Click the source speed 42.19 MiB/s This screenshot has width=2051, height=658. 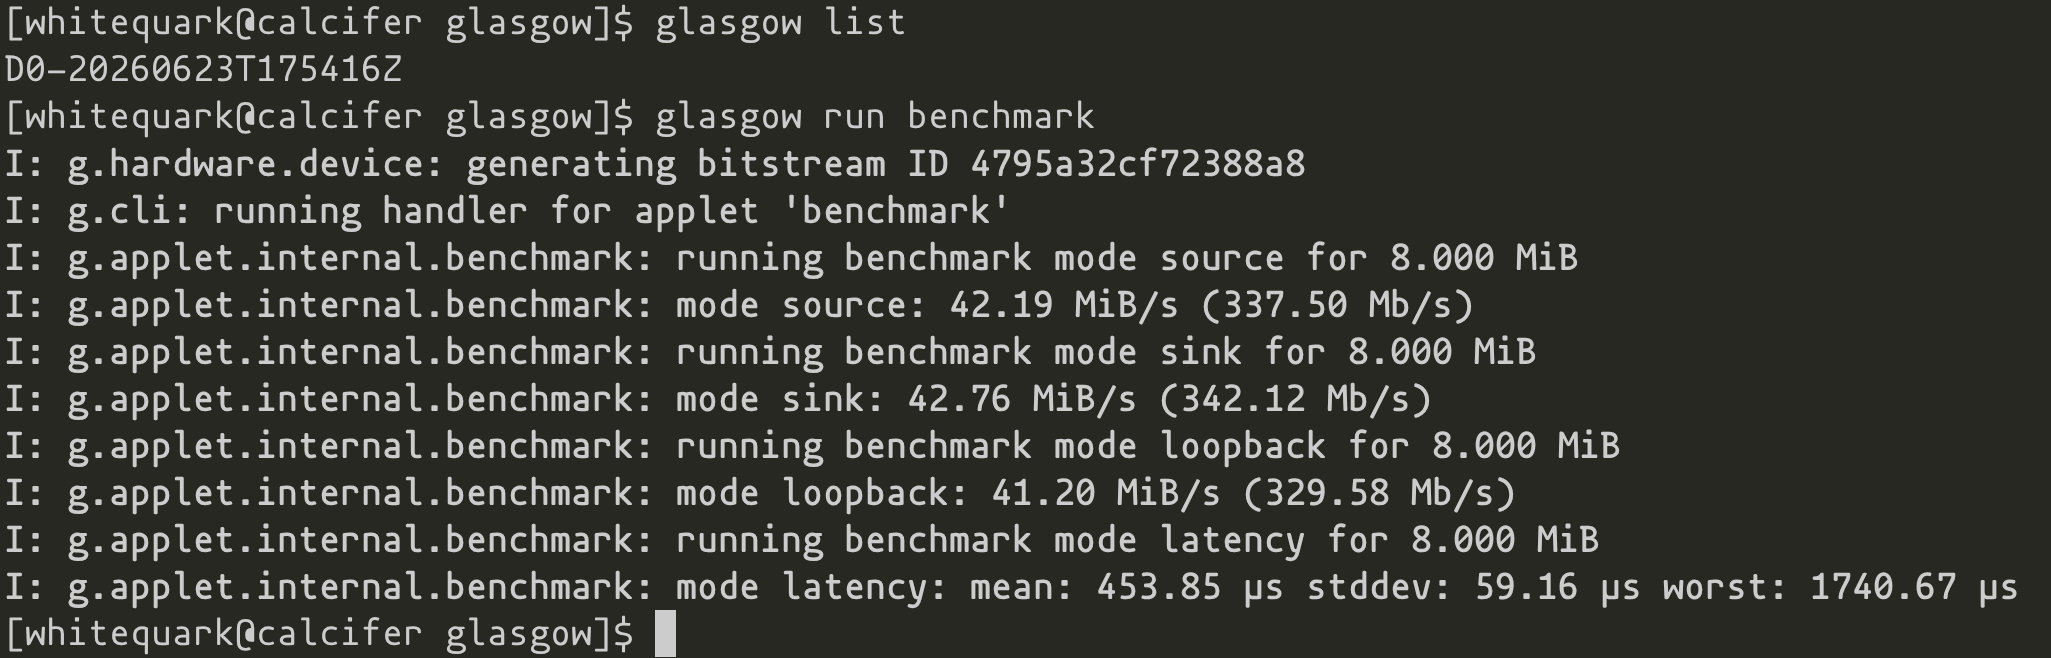[x=1064, y=305]
